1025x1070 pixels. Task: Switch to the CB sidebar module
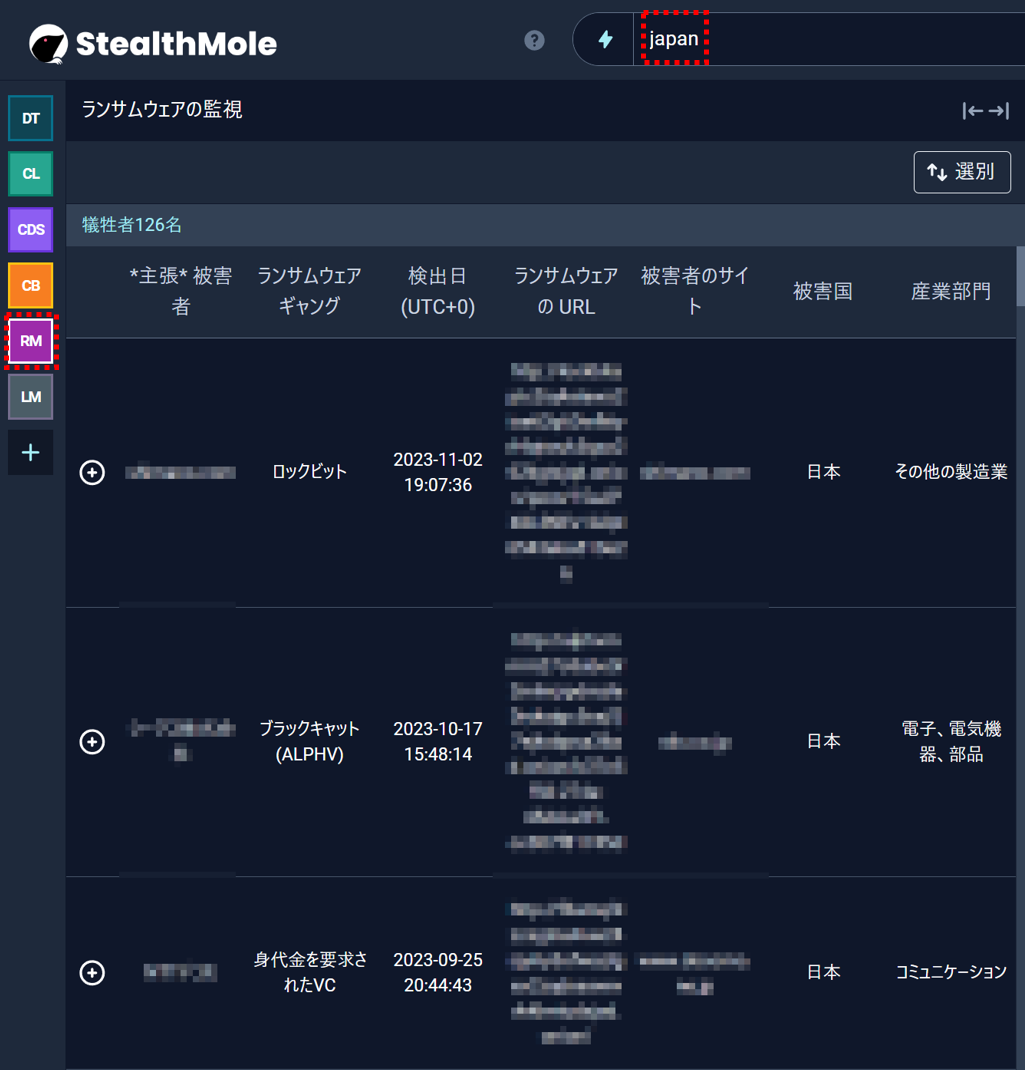tap(31, 285)
